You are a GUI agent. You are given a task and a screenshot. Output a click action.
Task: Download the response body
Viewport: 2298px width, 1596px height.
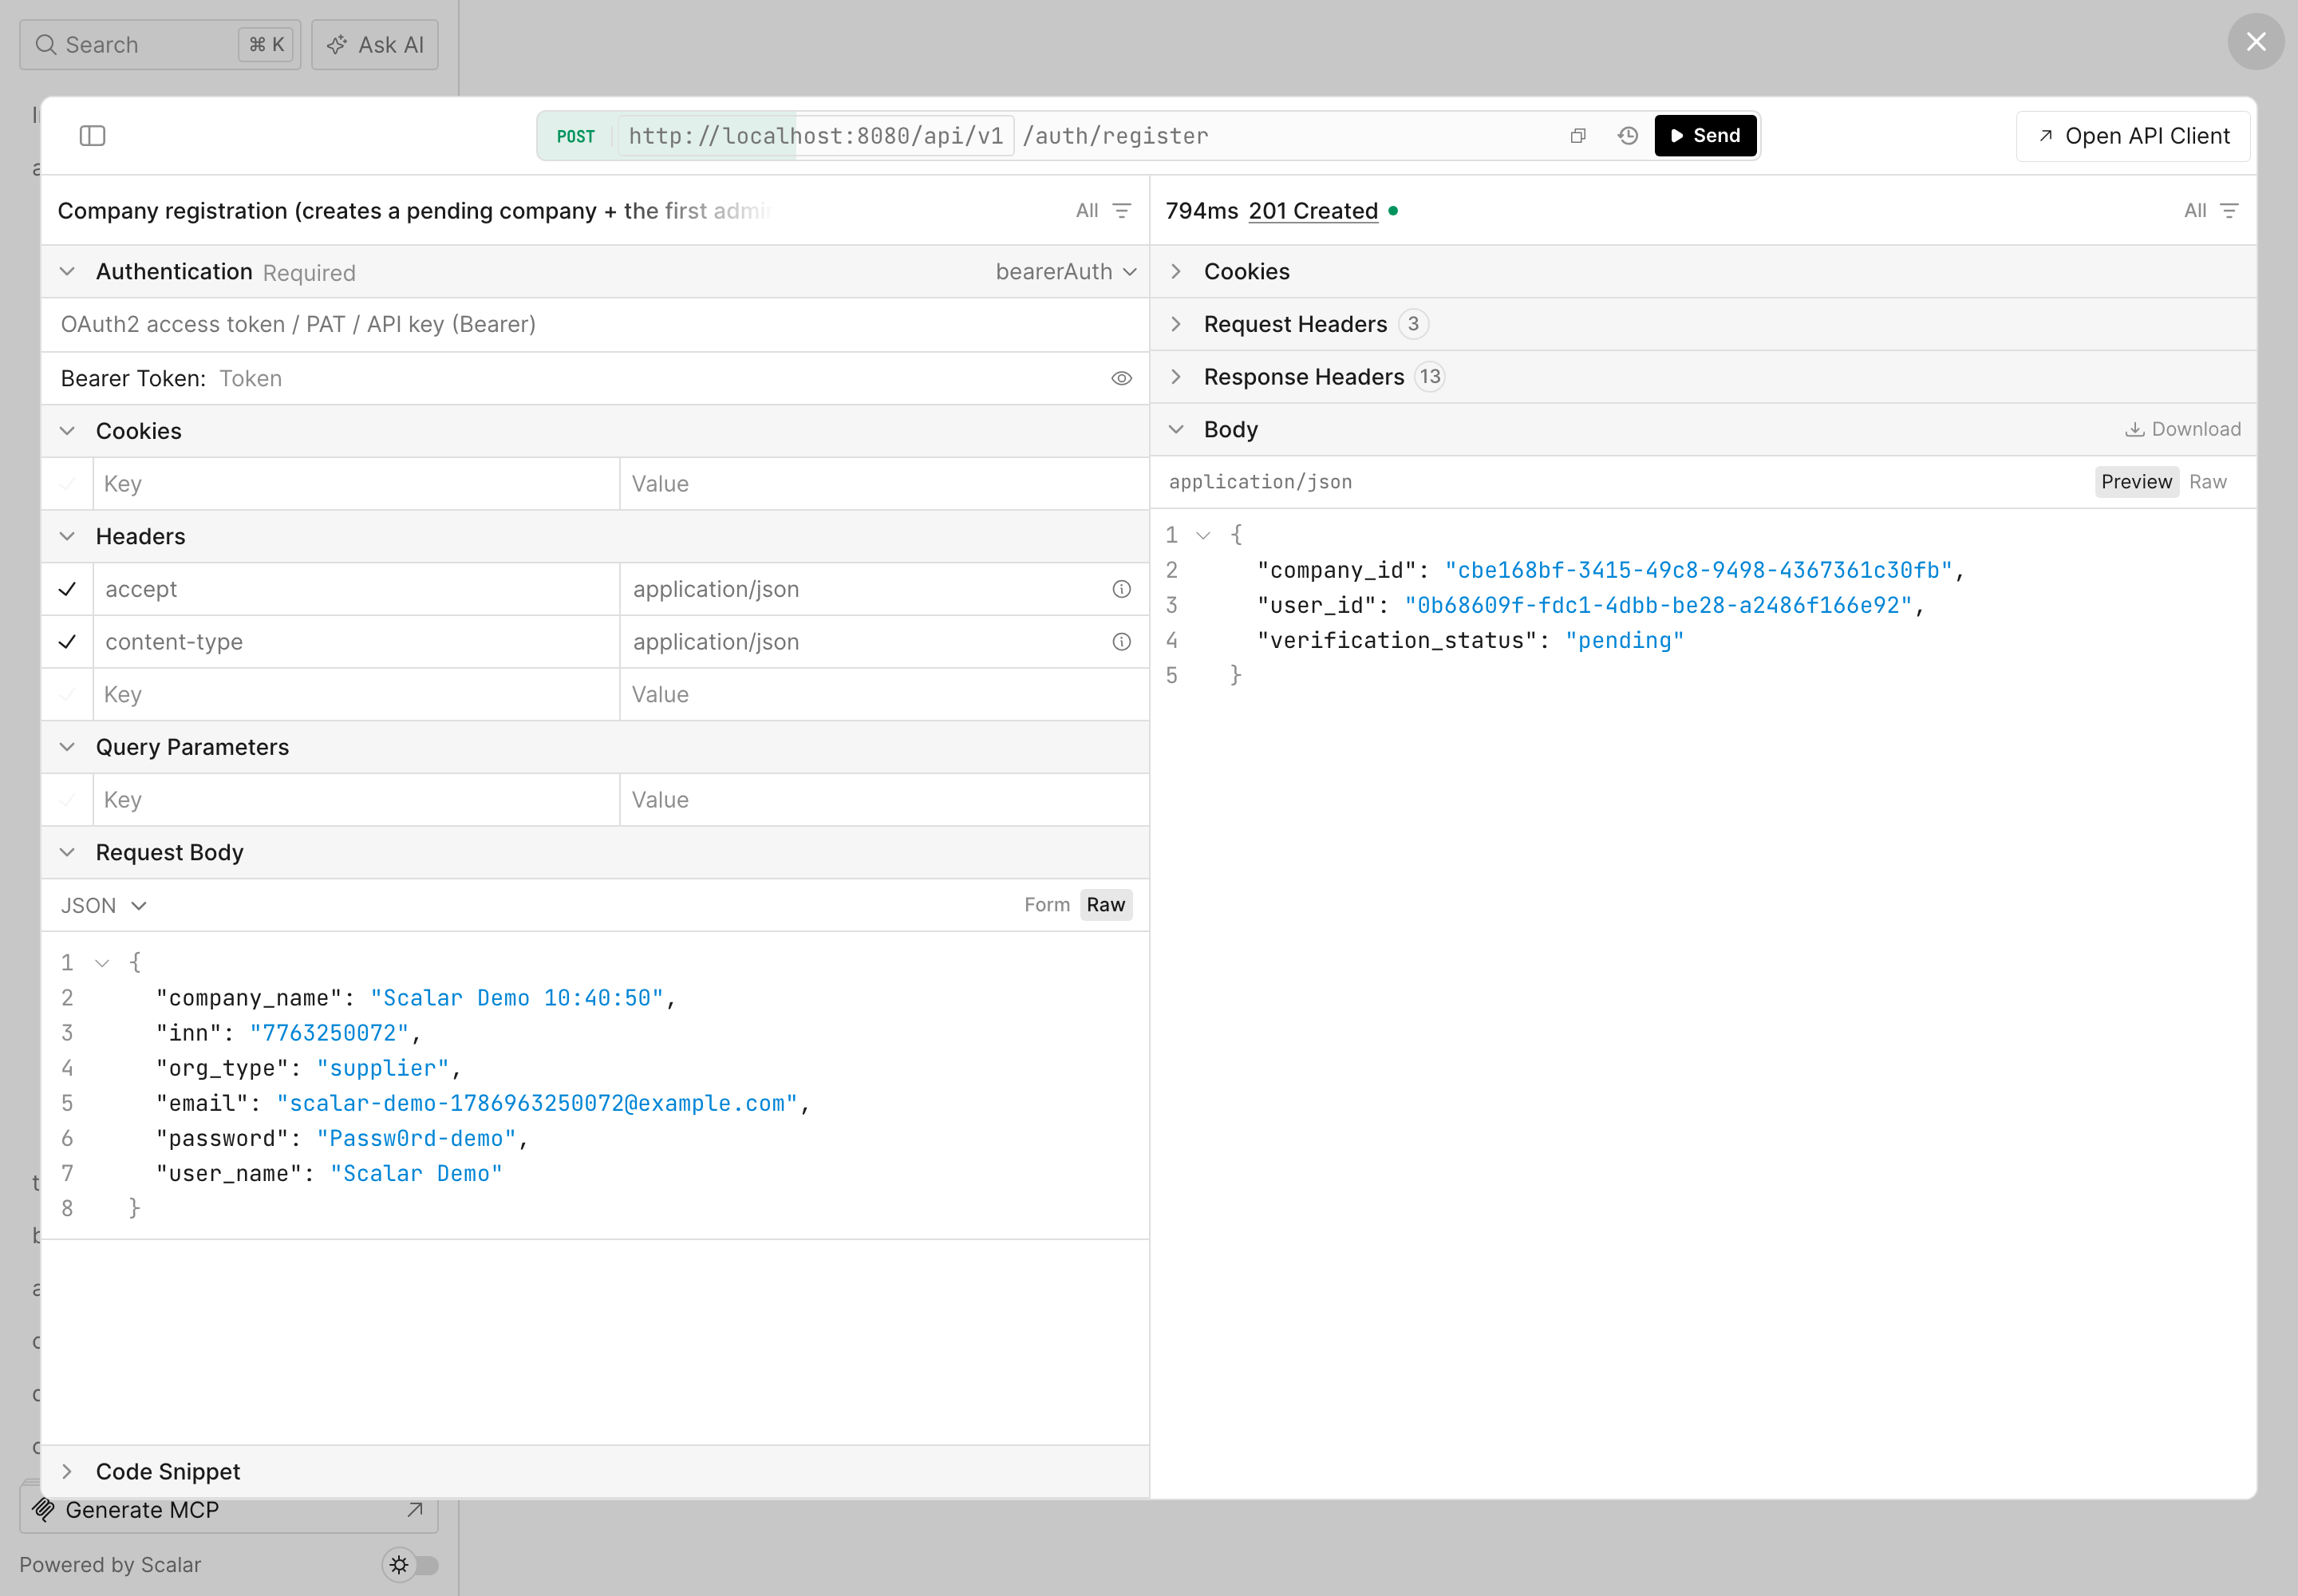tap(2182, 429)
